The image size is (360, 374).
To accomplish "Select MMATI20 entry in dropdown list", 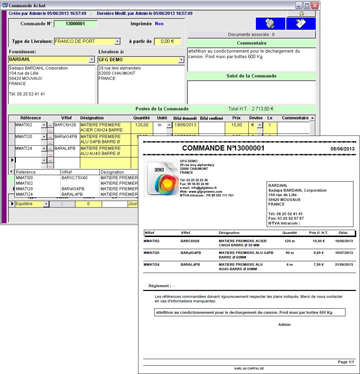I will coord(24,189).
